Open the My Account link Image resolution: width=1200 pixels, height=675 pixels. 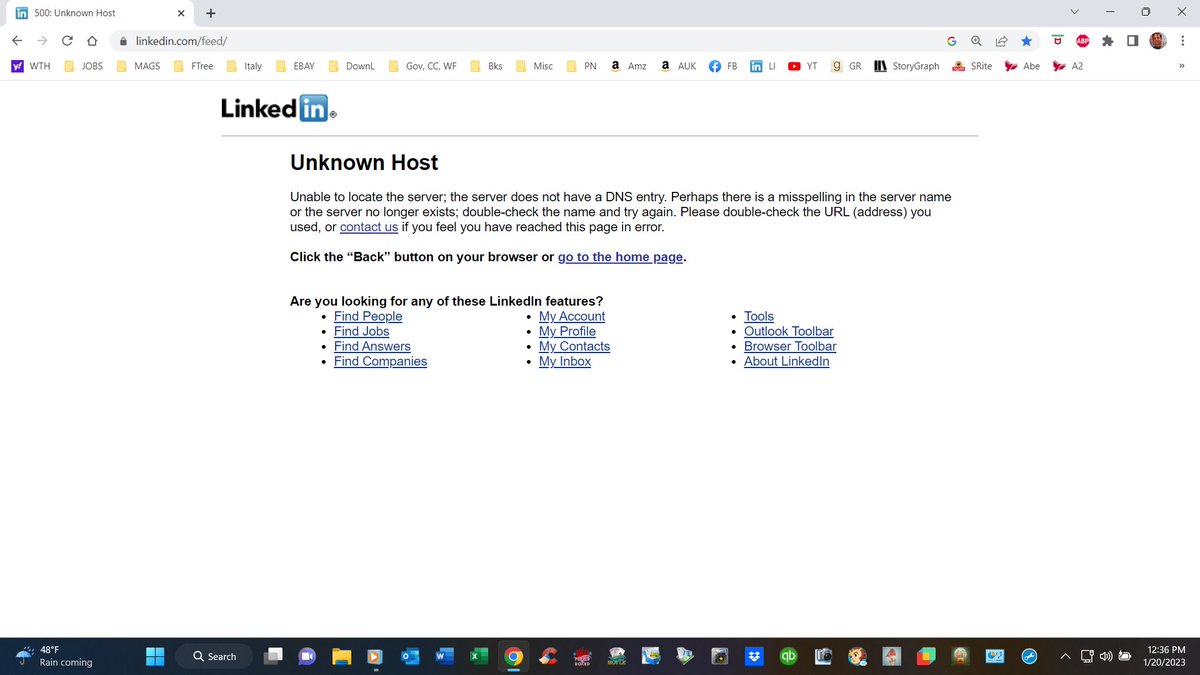pos(572,316)
